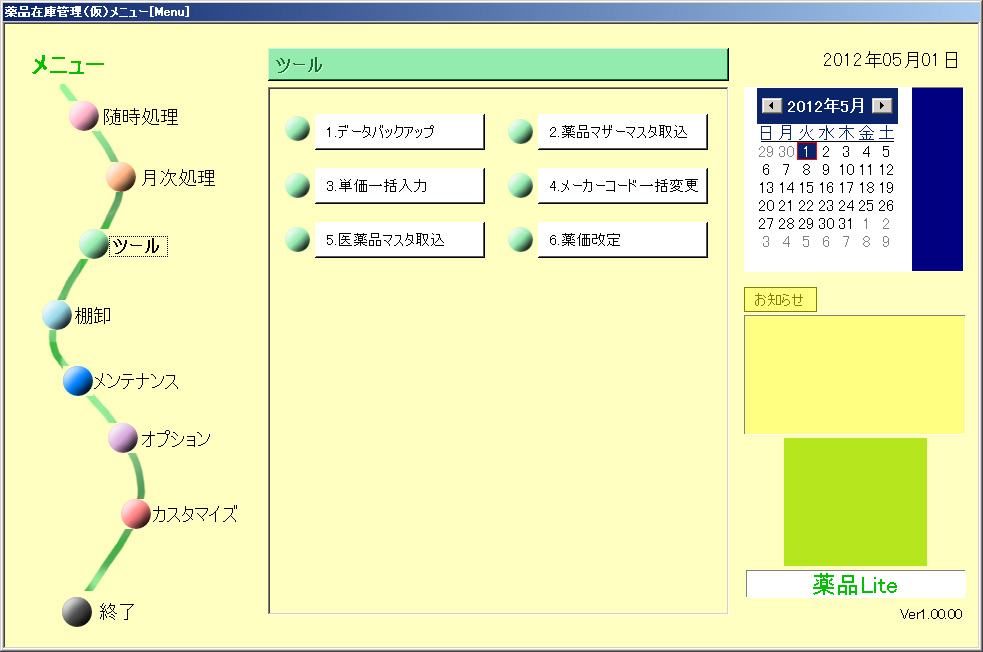Open オプション menu item
Viewport: 983px width, 652px height.
(176, 438)
